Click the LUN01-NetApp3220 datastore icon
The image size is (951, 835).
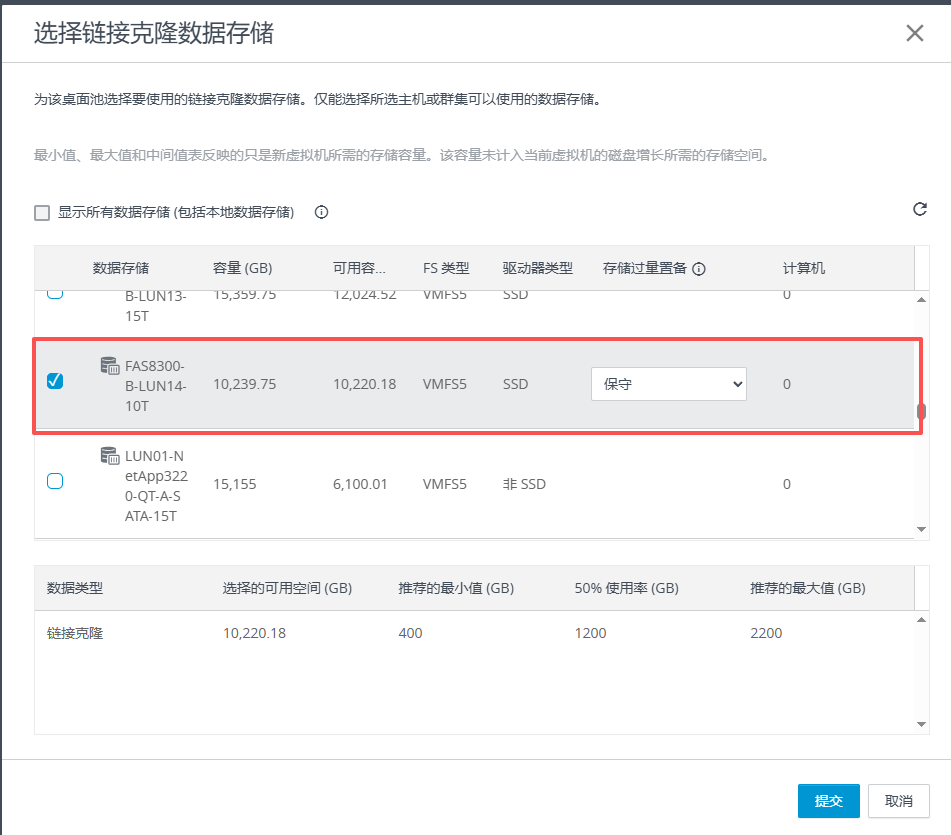point(110,457)
